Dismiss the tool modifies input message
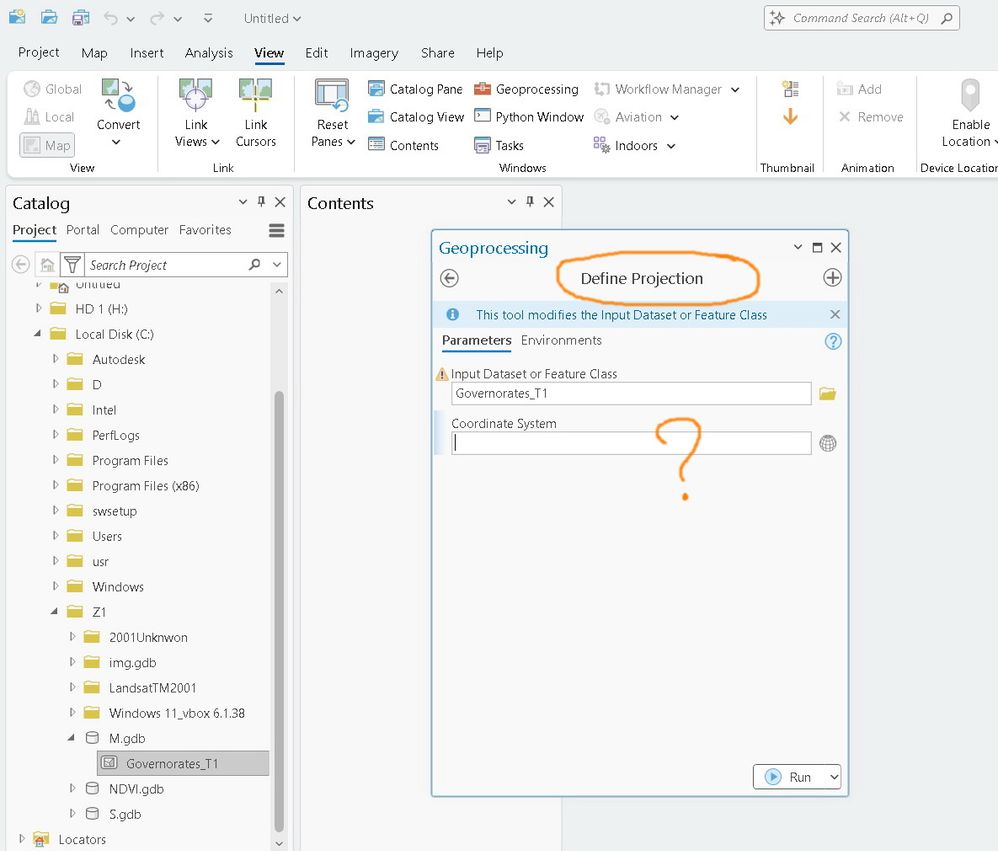The width and height of the screenshot is (998, 851). pyautogui.click(x=835, y=314)
